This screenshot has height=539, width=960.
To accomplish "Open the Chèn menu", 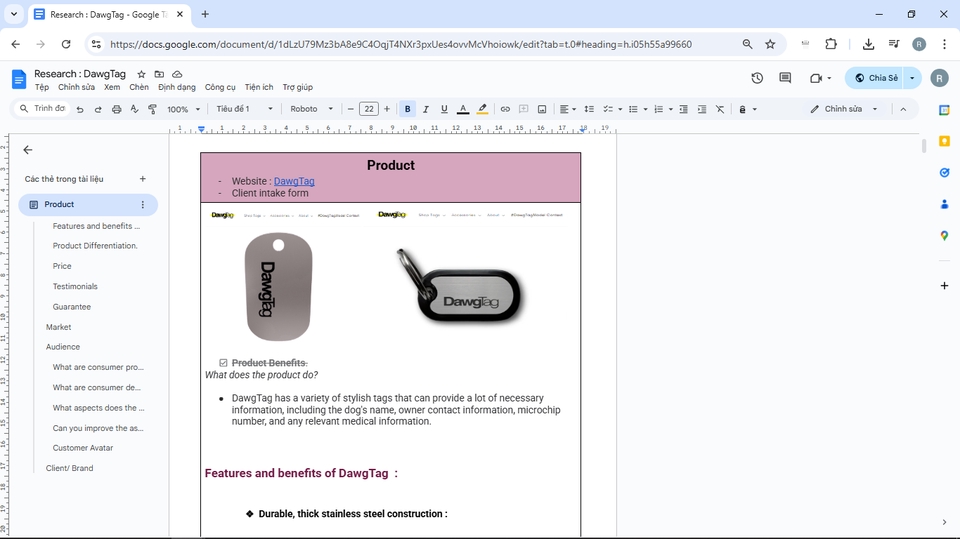I will 139,88.
